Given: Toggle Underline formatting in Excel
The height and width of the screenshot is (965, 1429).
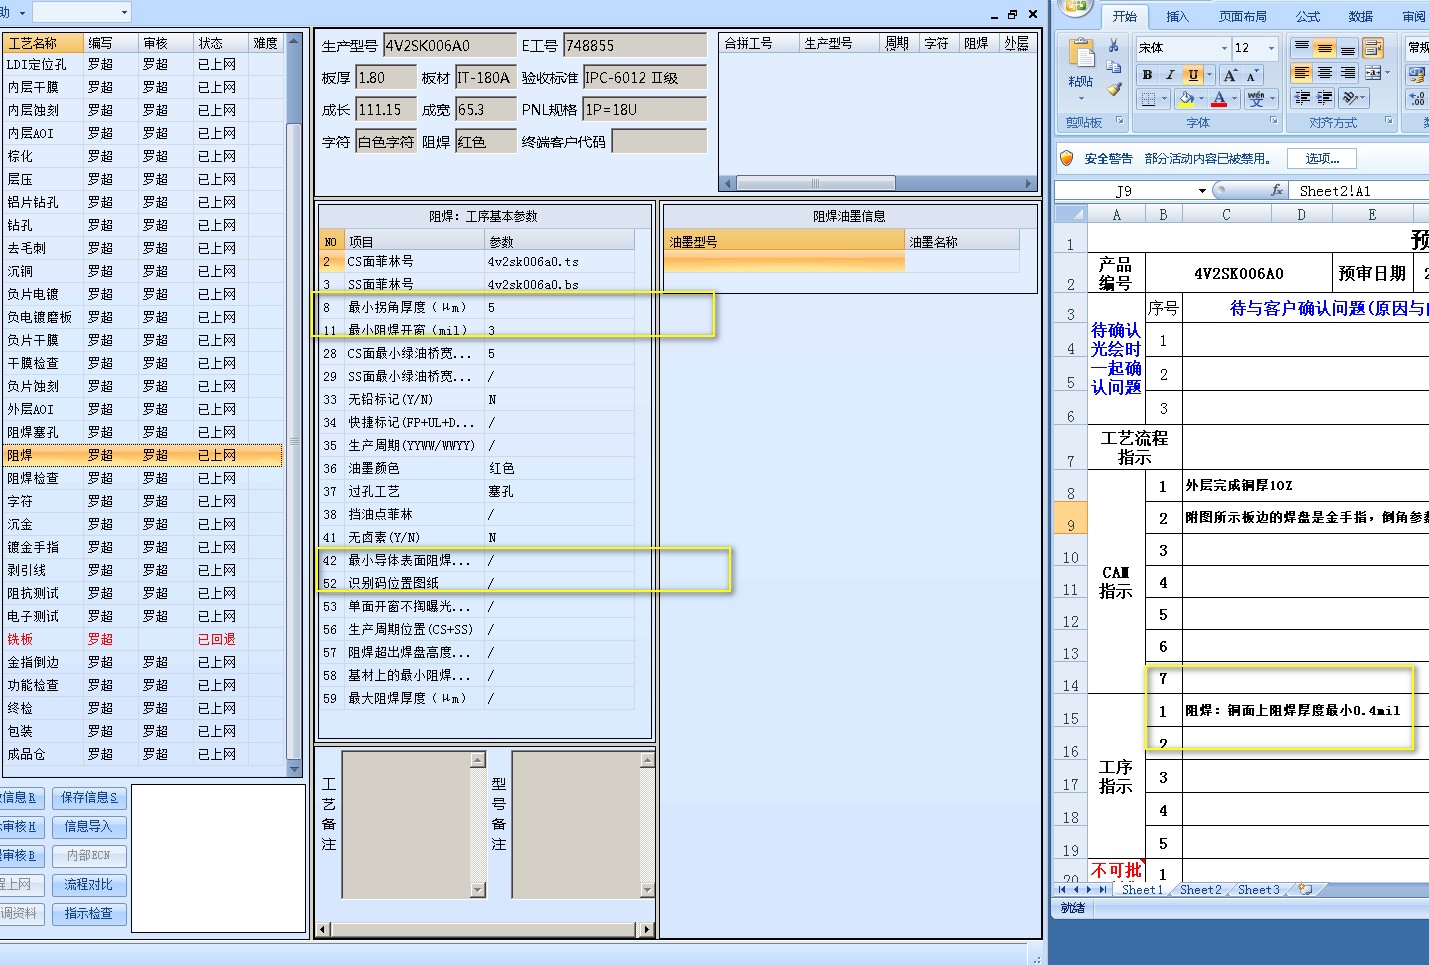Looking at the screenshot, I should point(1192,75).
